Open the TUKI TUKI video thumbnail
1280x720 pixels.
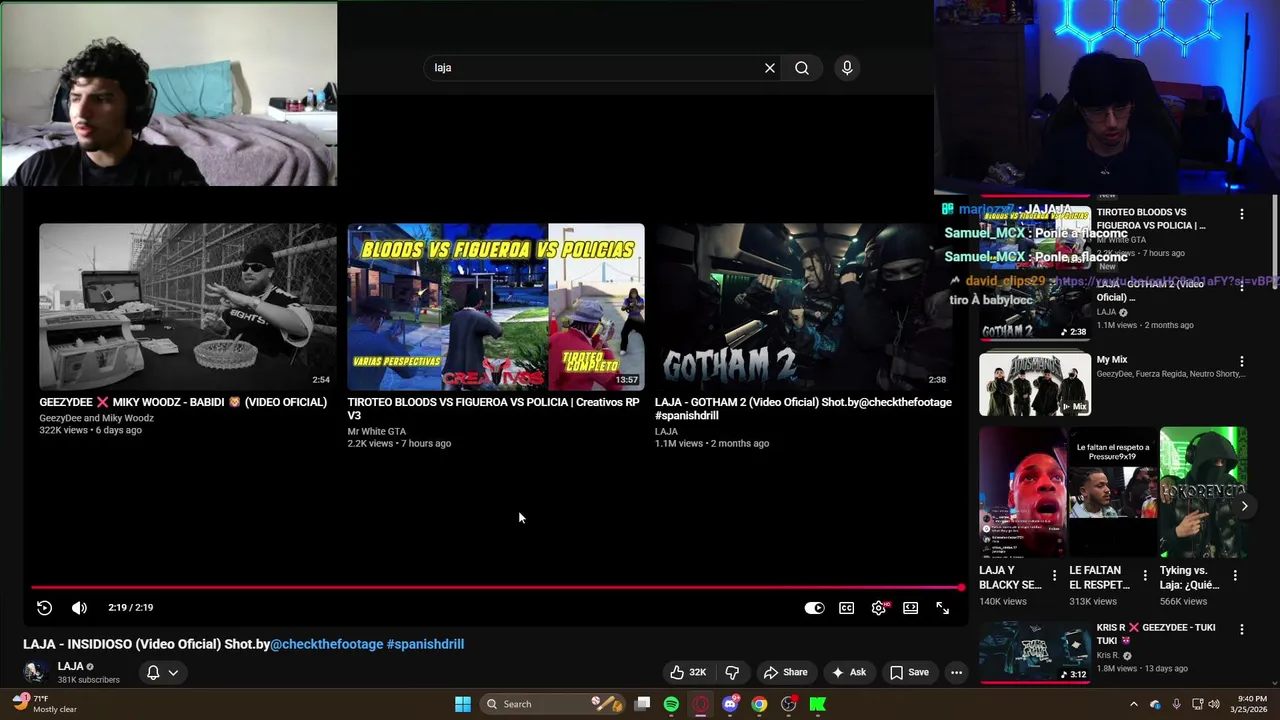1035,652
